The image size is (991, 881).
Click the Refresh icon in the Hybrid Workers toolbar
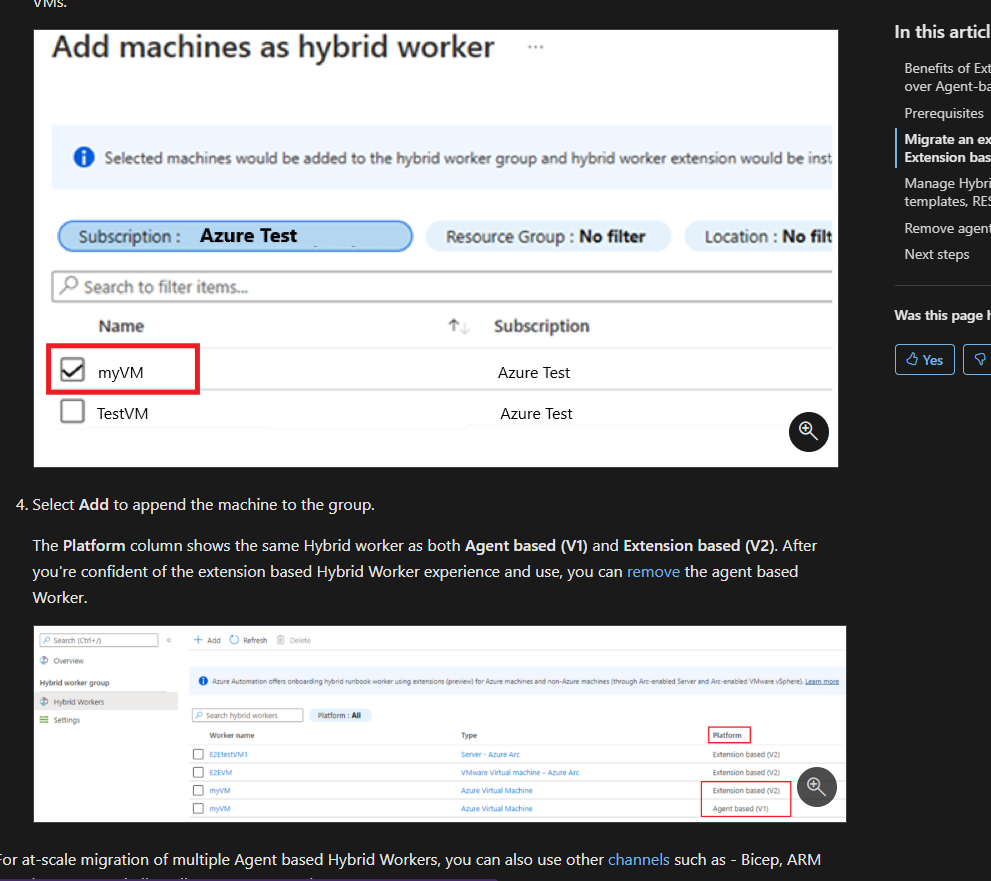point(234,640)
